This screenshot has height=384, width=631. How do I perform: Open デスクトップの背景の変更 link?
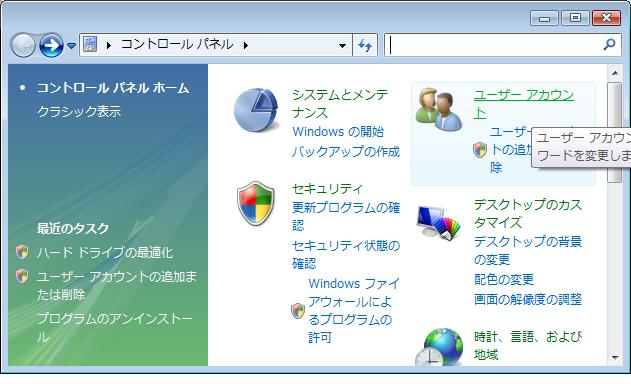(528, 250)
